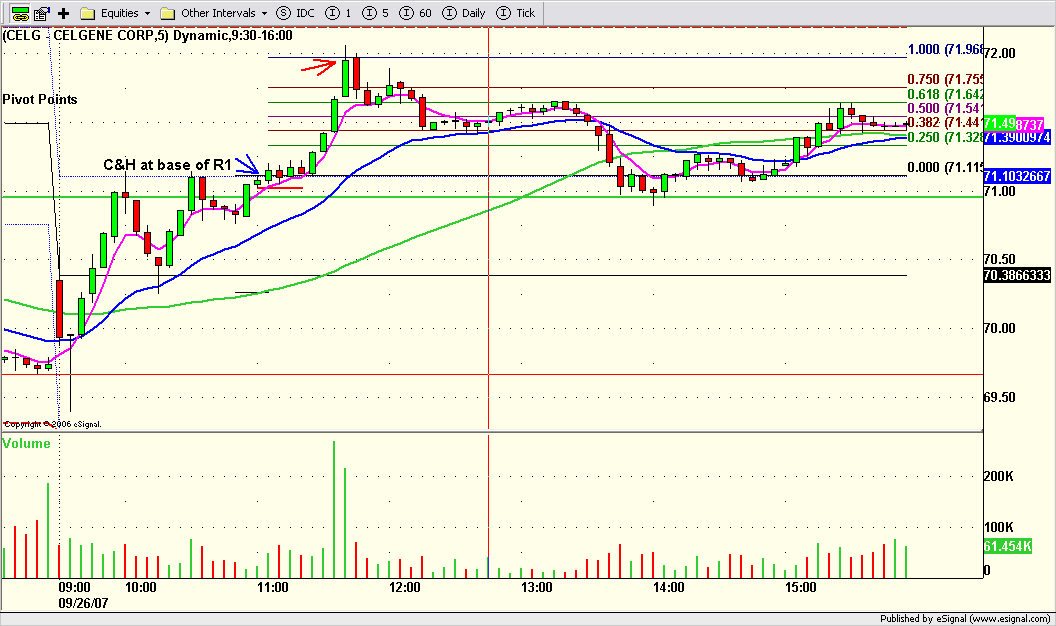Image resolution: width=1056 pixels, height=626 pixels.
Task: Click the CELGENE CORP chart title
Action: (x=147, y=36)
